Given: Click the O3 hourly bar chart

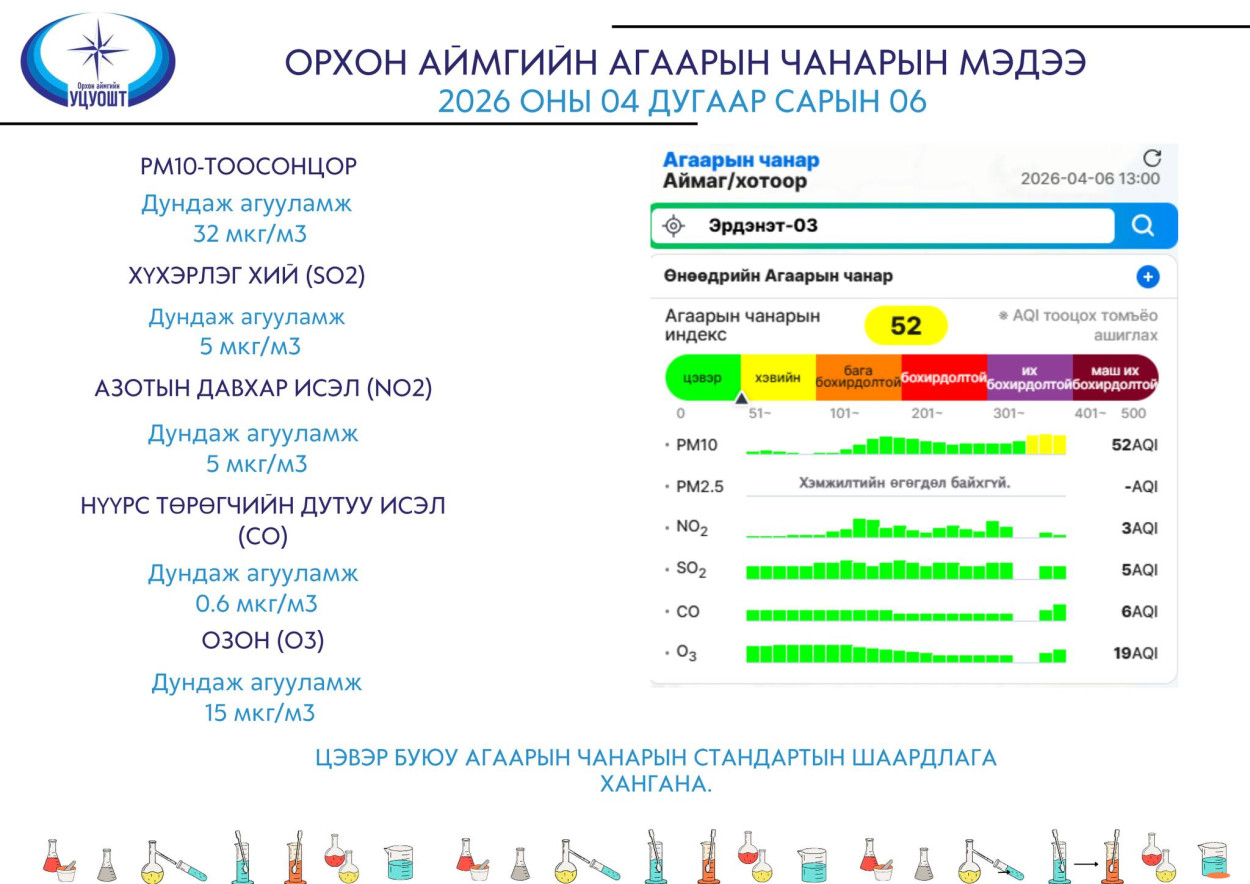Looking at the screenshot, I should pos(906,654).
